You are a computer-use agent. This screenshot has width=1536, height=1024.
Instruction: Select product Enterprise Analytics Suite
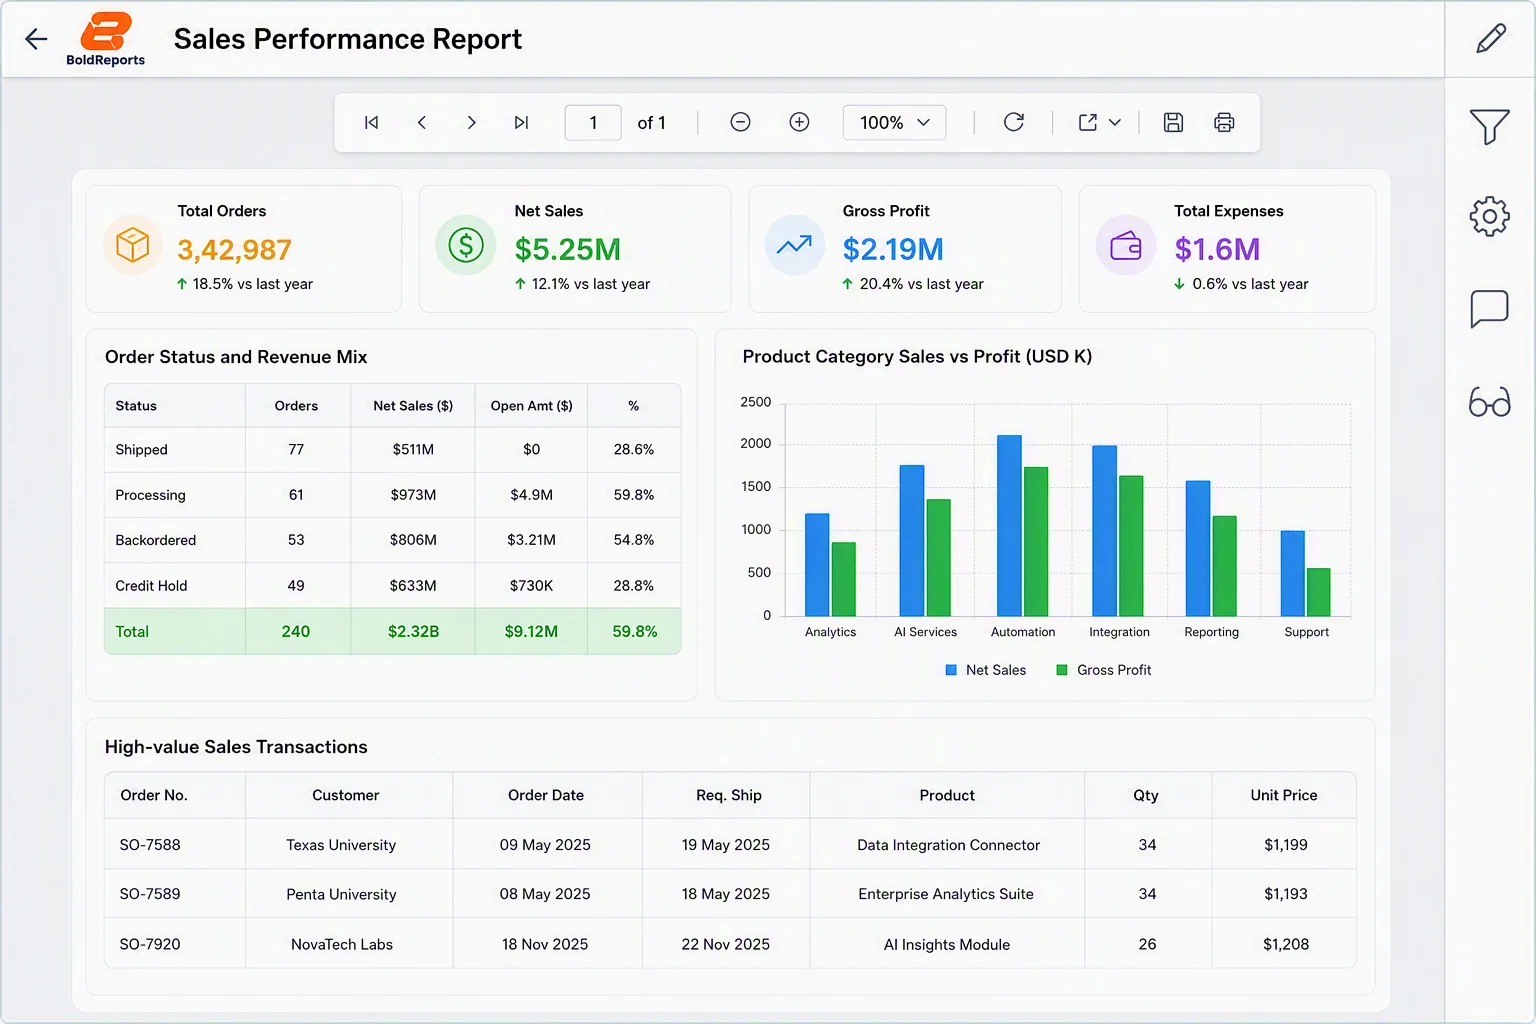pos(946,894)
